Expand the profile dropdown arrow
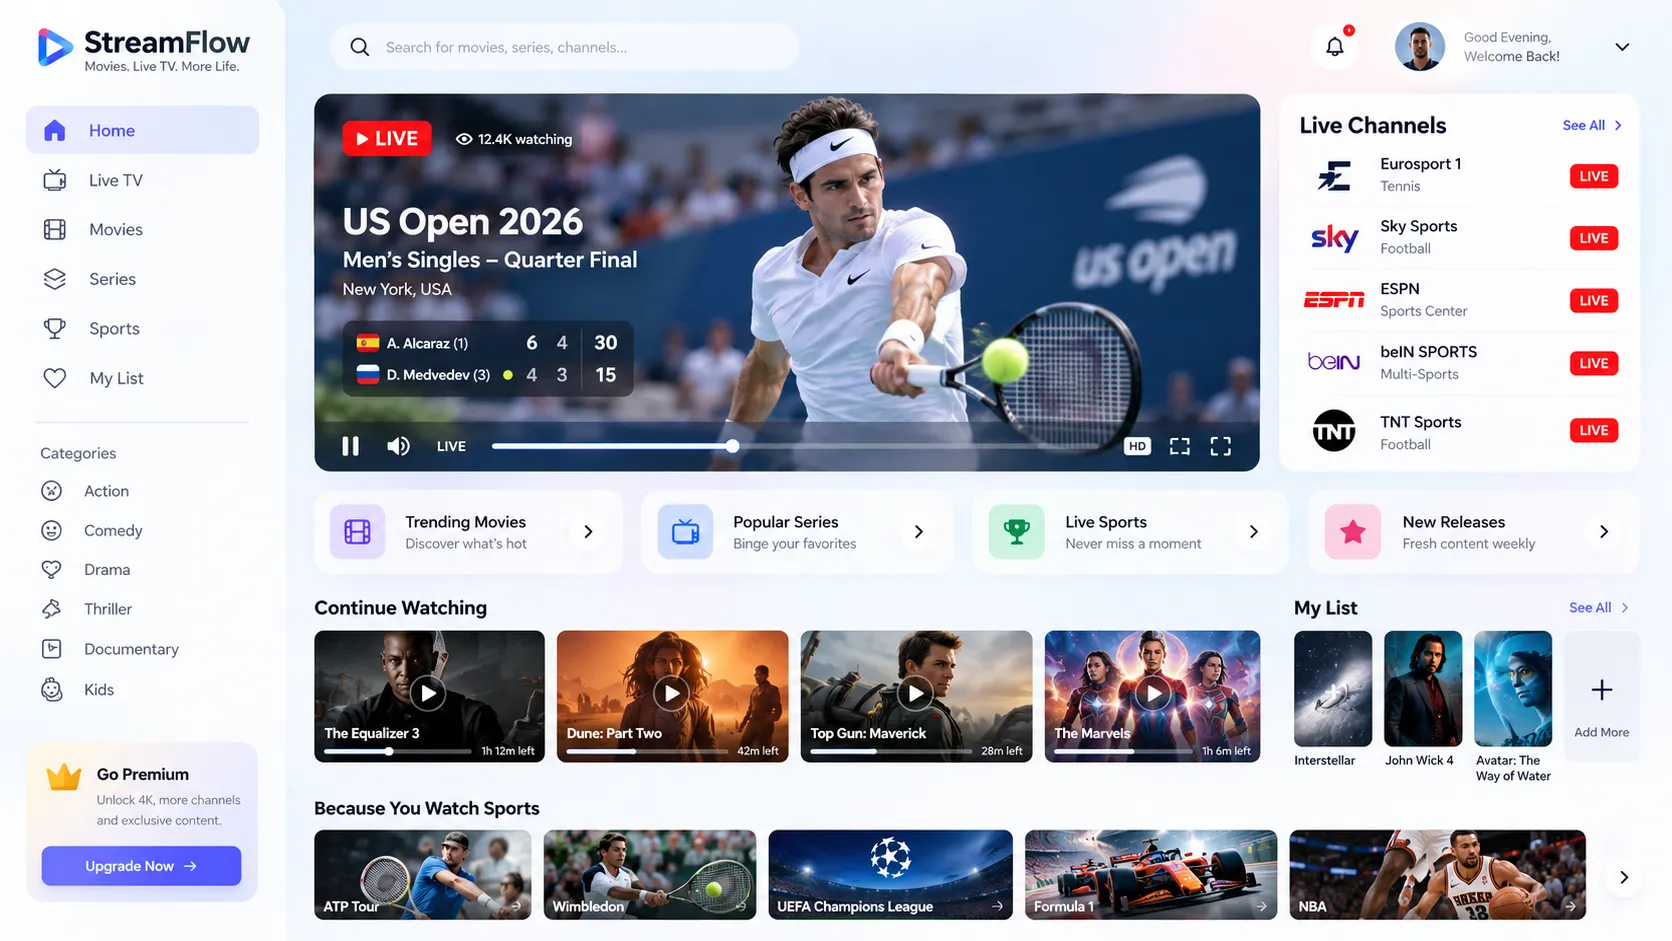This screenshot has height=941, width=1672. pos(1622,47)
